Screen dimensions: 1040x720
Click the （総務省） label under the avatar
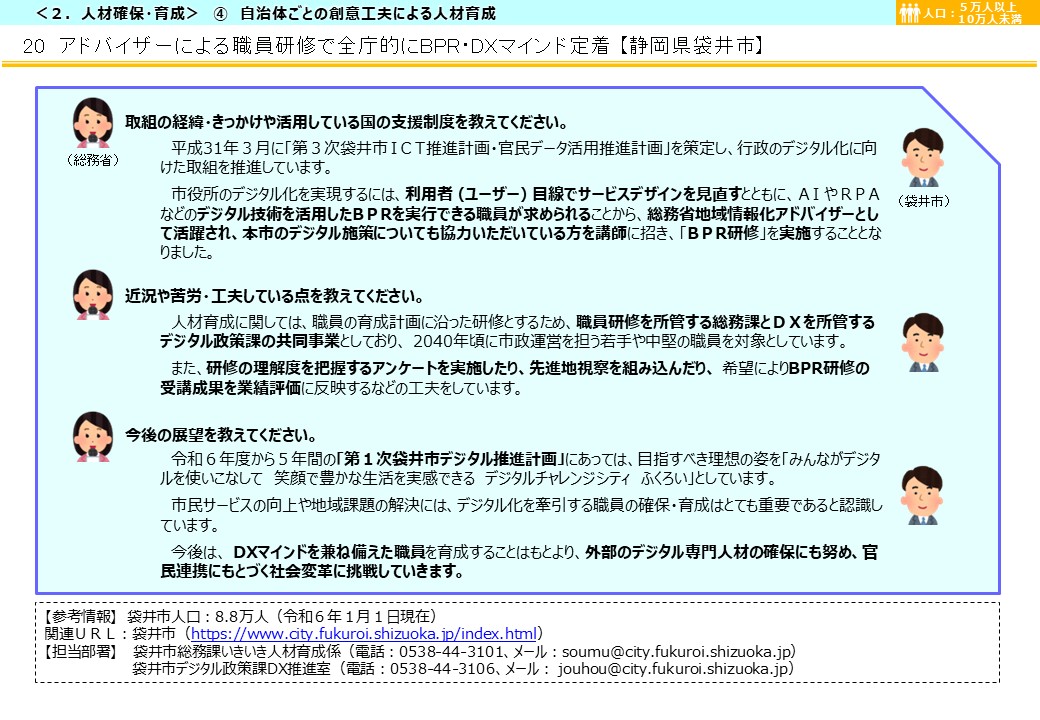tap(94, 157)
